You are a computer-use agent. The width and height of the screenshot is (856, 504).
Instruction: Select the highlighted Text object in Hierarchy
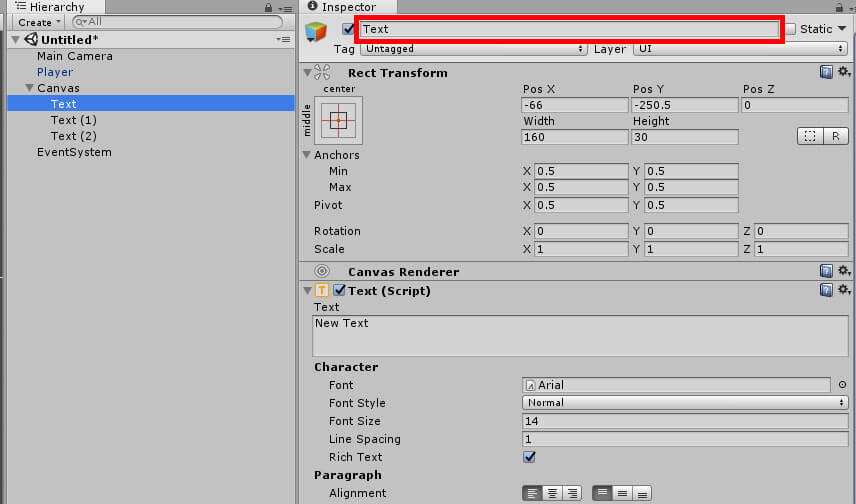(x=151, y=103)
